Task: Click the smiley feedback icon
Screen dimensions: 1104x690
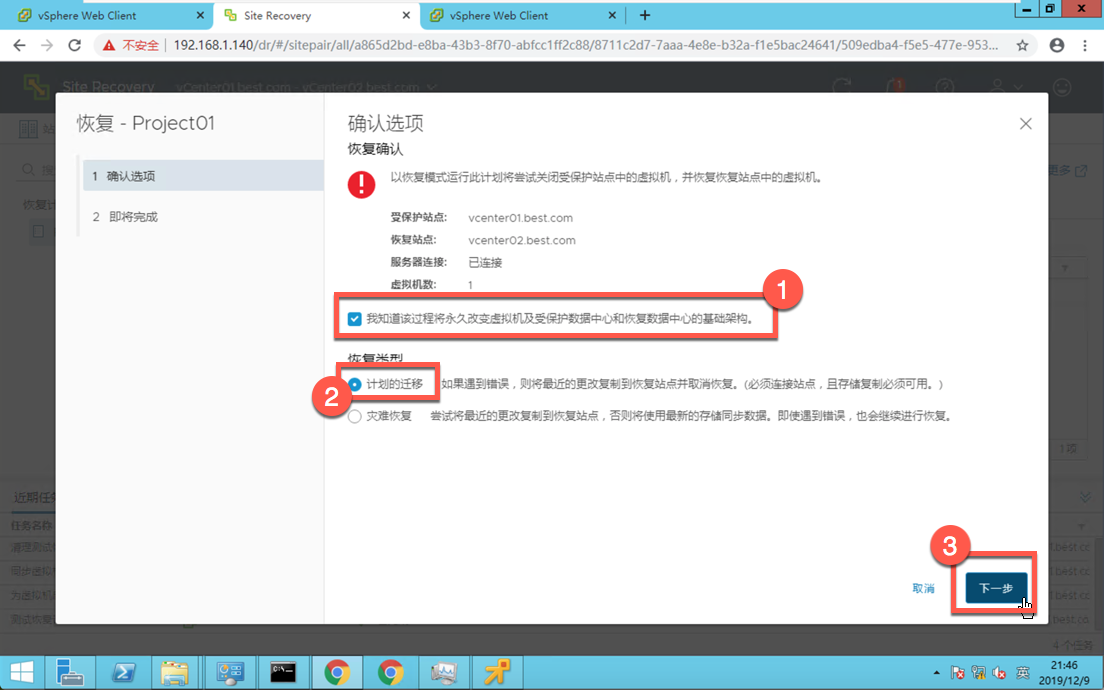Action: tap(1061, 87)
